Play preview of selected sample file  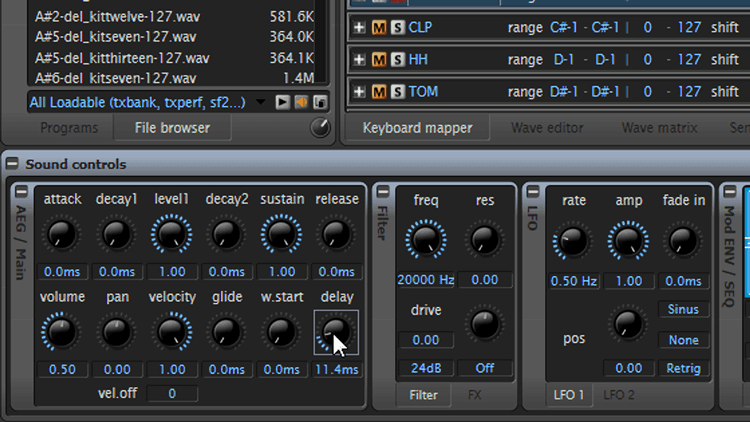(283, 102)
